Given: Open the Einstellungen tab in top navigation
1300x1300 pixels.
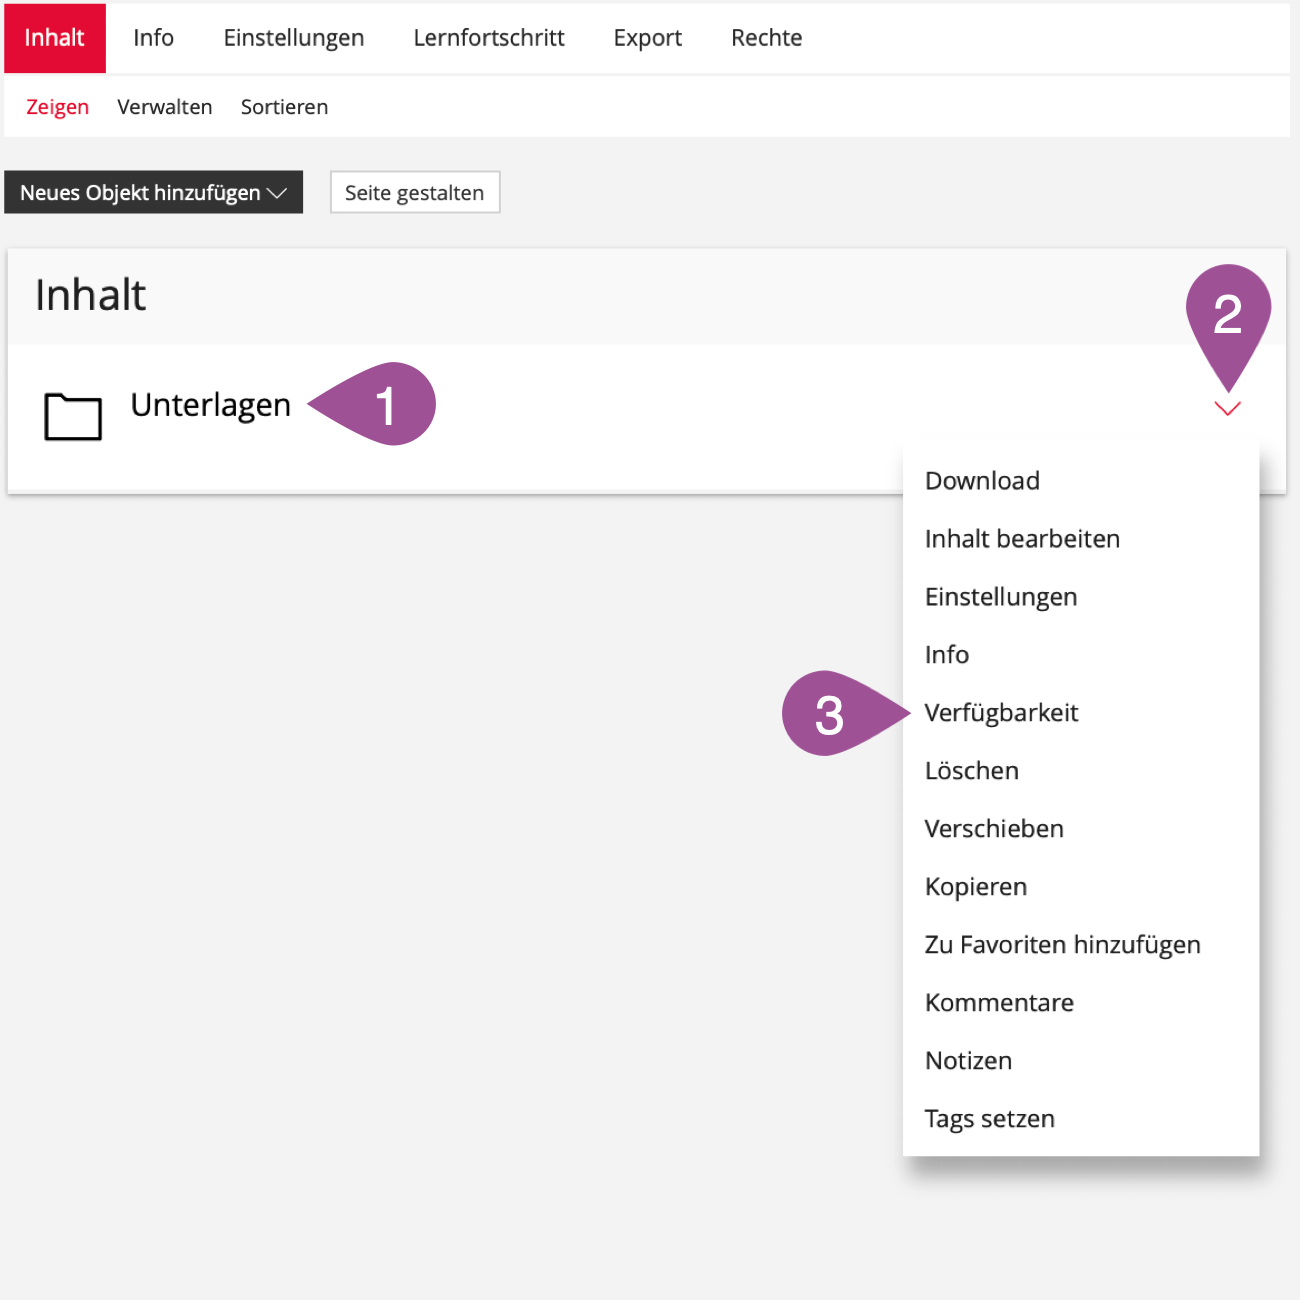Looking at the screenshot, I should click(293, 38).
